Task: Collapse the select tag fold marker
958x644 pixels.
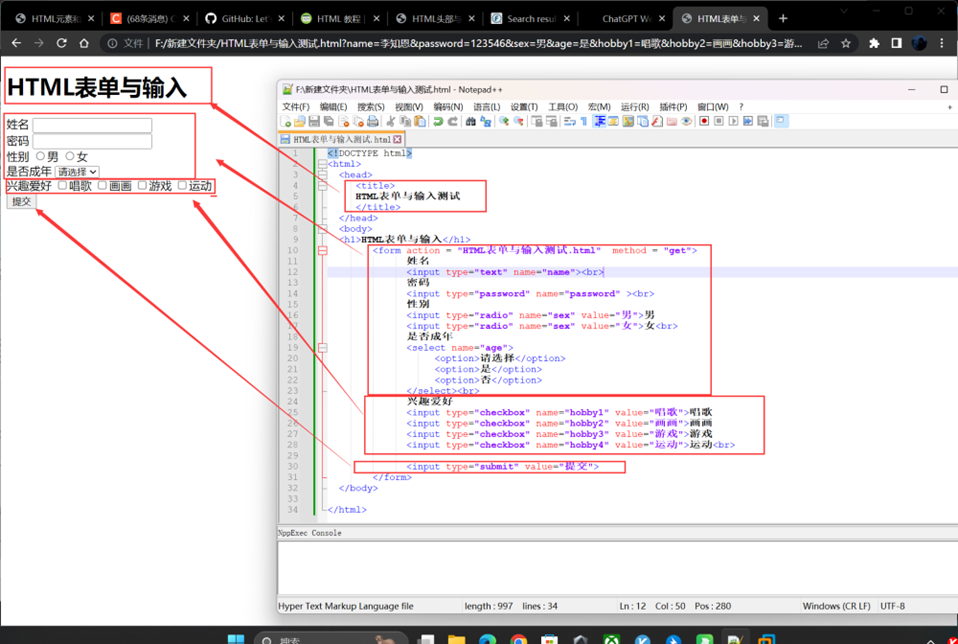Action: [x=322, y=347]
